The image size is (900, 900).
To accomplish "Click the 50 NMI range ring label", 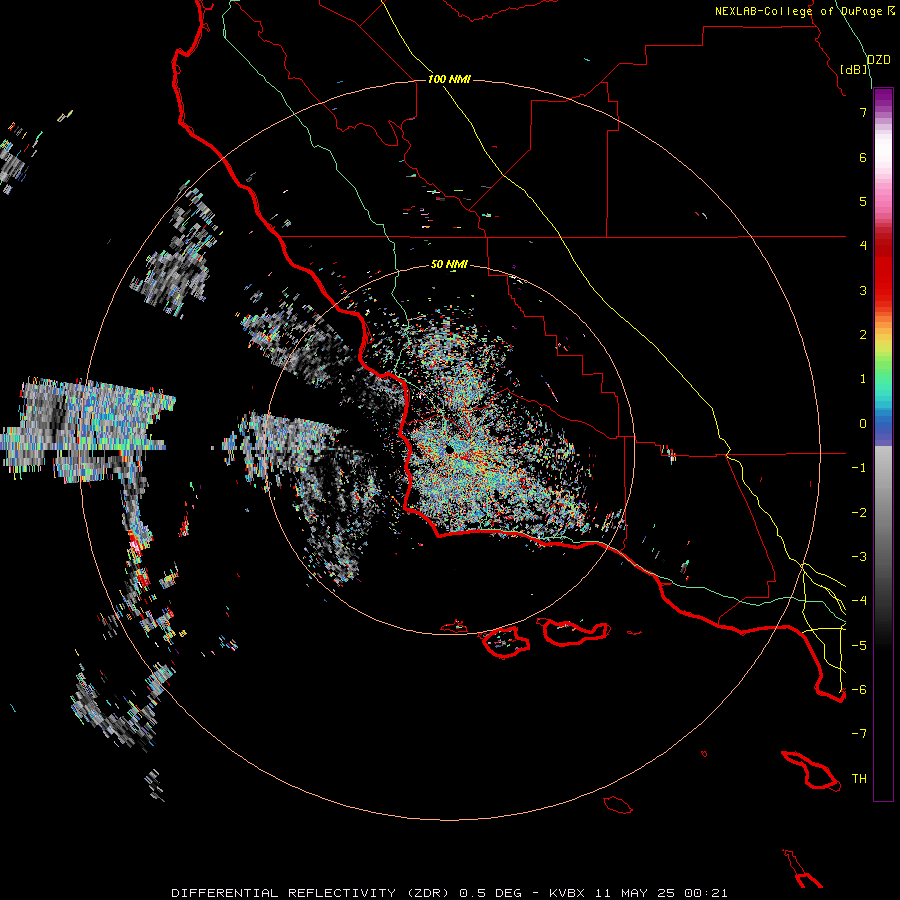I will click(x=449, y=264).
